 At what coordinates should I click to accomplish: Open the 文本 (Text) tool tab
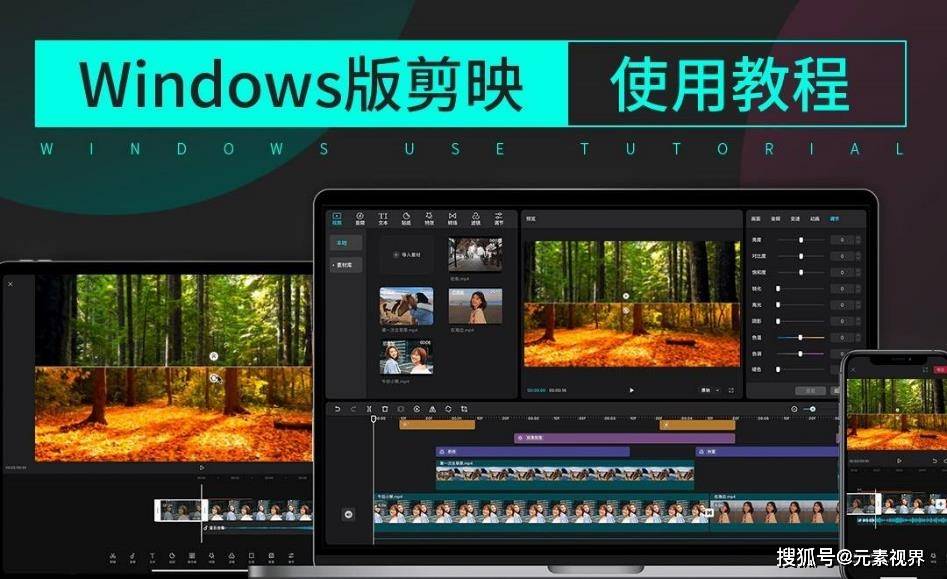coord(383,219)
